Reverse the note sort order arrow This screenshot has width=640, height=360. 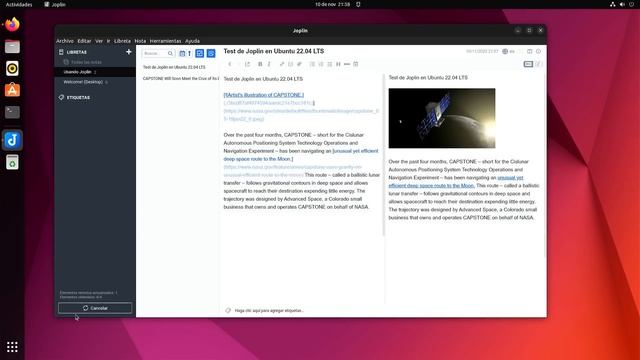(189, 53)
